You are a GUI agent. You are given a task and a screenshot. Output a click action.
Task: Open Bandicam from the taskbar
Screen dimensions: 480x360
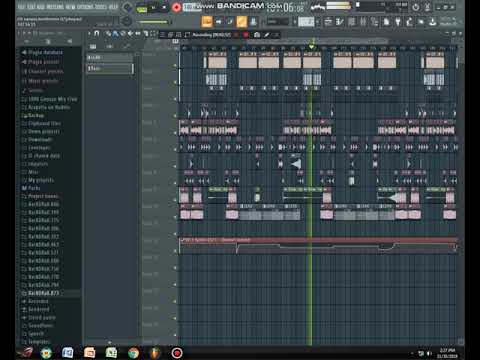177,353
